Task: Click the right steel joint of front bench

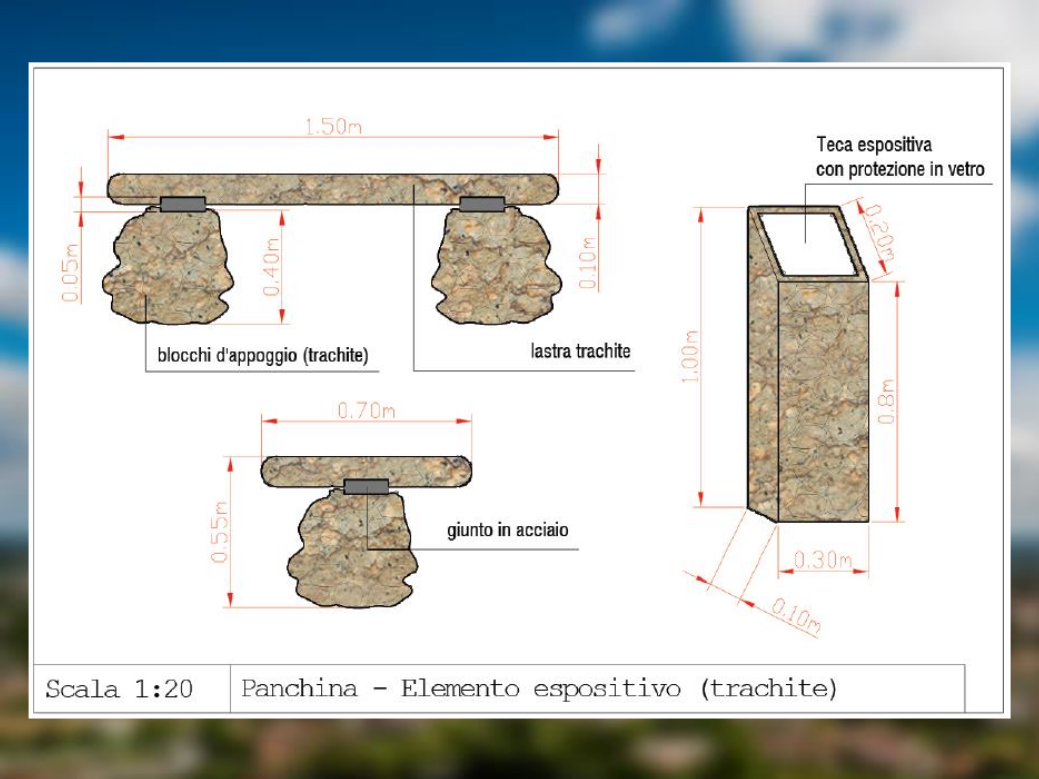Action: 482,204
